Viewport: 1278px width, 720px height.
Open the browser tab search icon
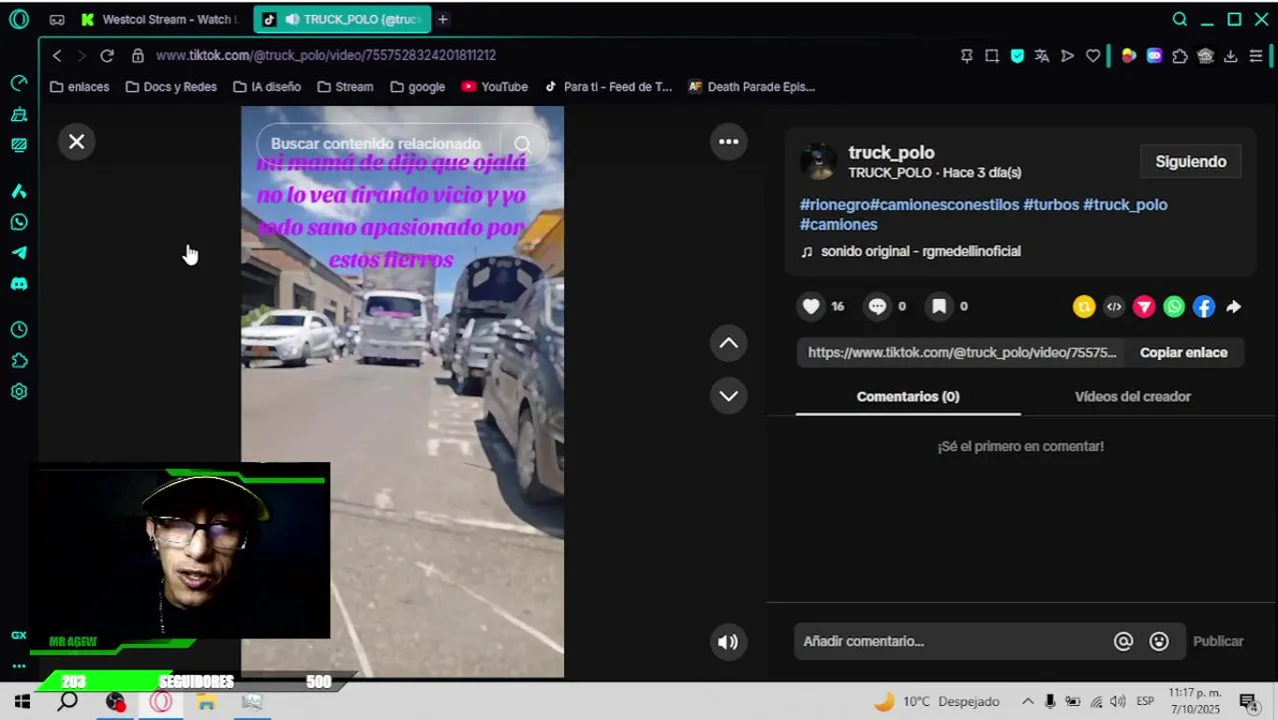pos(1180,19)
